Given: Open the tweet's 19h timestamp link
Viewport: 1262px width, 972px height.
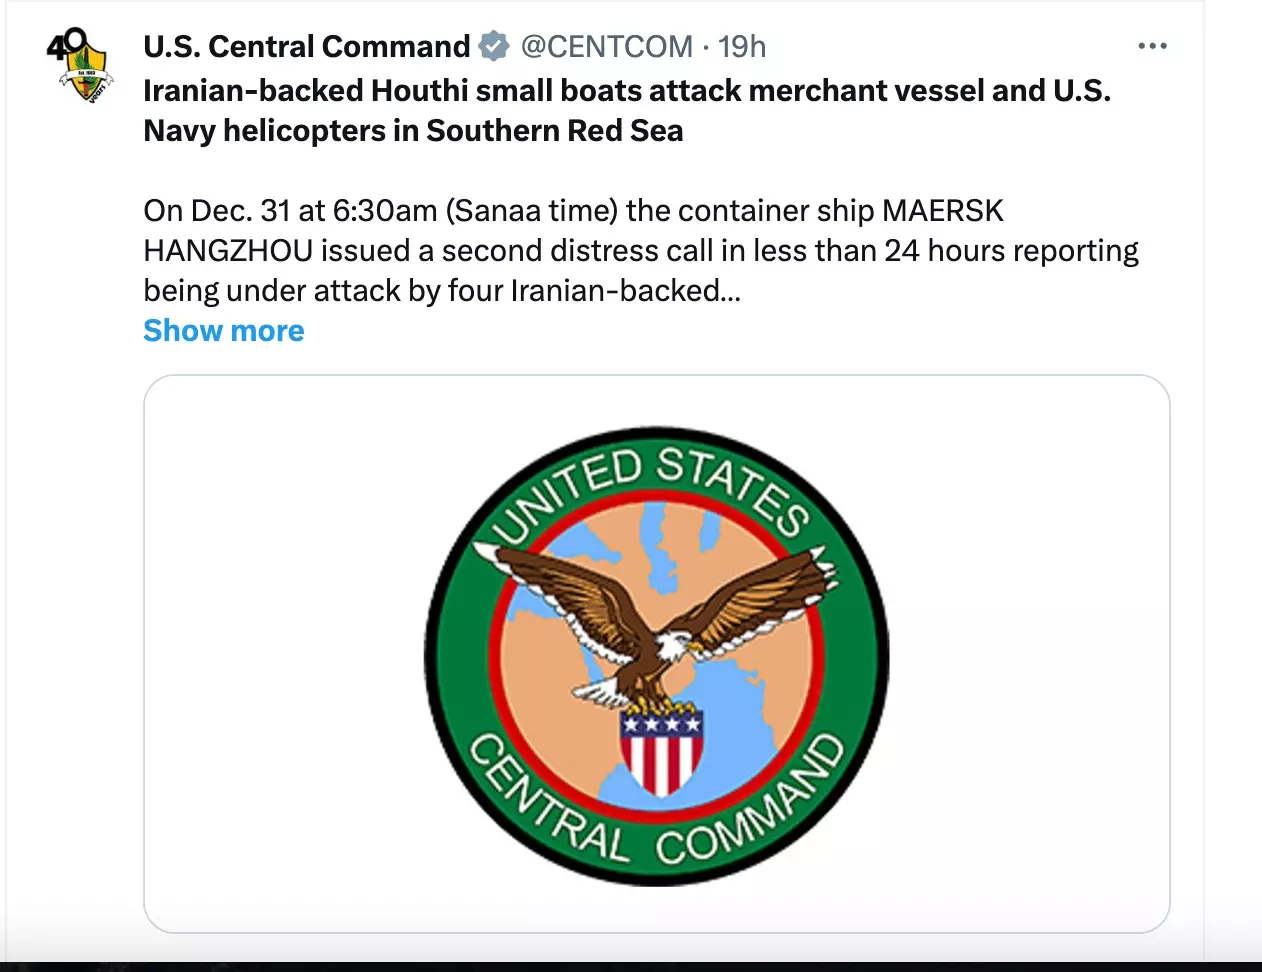Looking at the screenshot, I should pyautogui.click(x=742, y=47).
